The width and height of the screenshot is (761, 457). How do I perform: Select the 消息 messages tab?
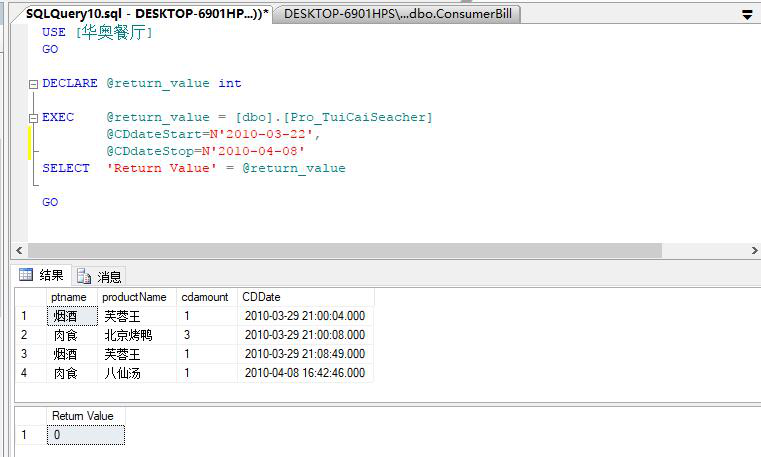[100, 277]
